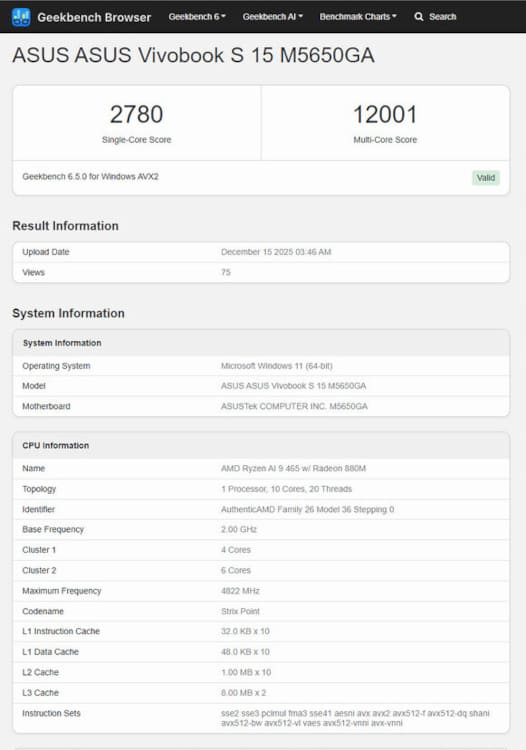Screen dimensions: 526x750
Task: Click the Multi-Core Score label
Action: (385, 140)
